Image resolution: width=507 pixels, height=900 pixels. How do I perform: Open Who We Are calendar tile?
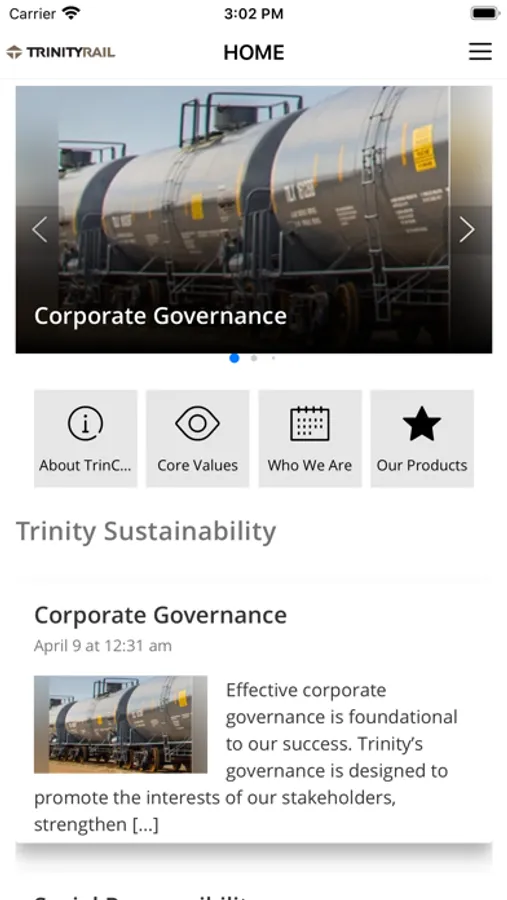pyautogui.click(x=310, y=439)
